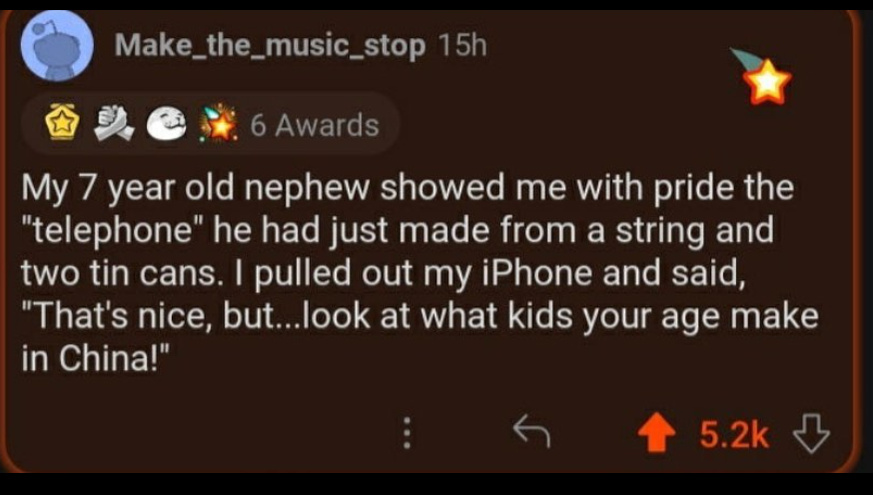Open the Make_the_music_stop user profile
Image resolution: width=873 pixels, height=495 pixels.
pos(269,46)
